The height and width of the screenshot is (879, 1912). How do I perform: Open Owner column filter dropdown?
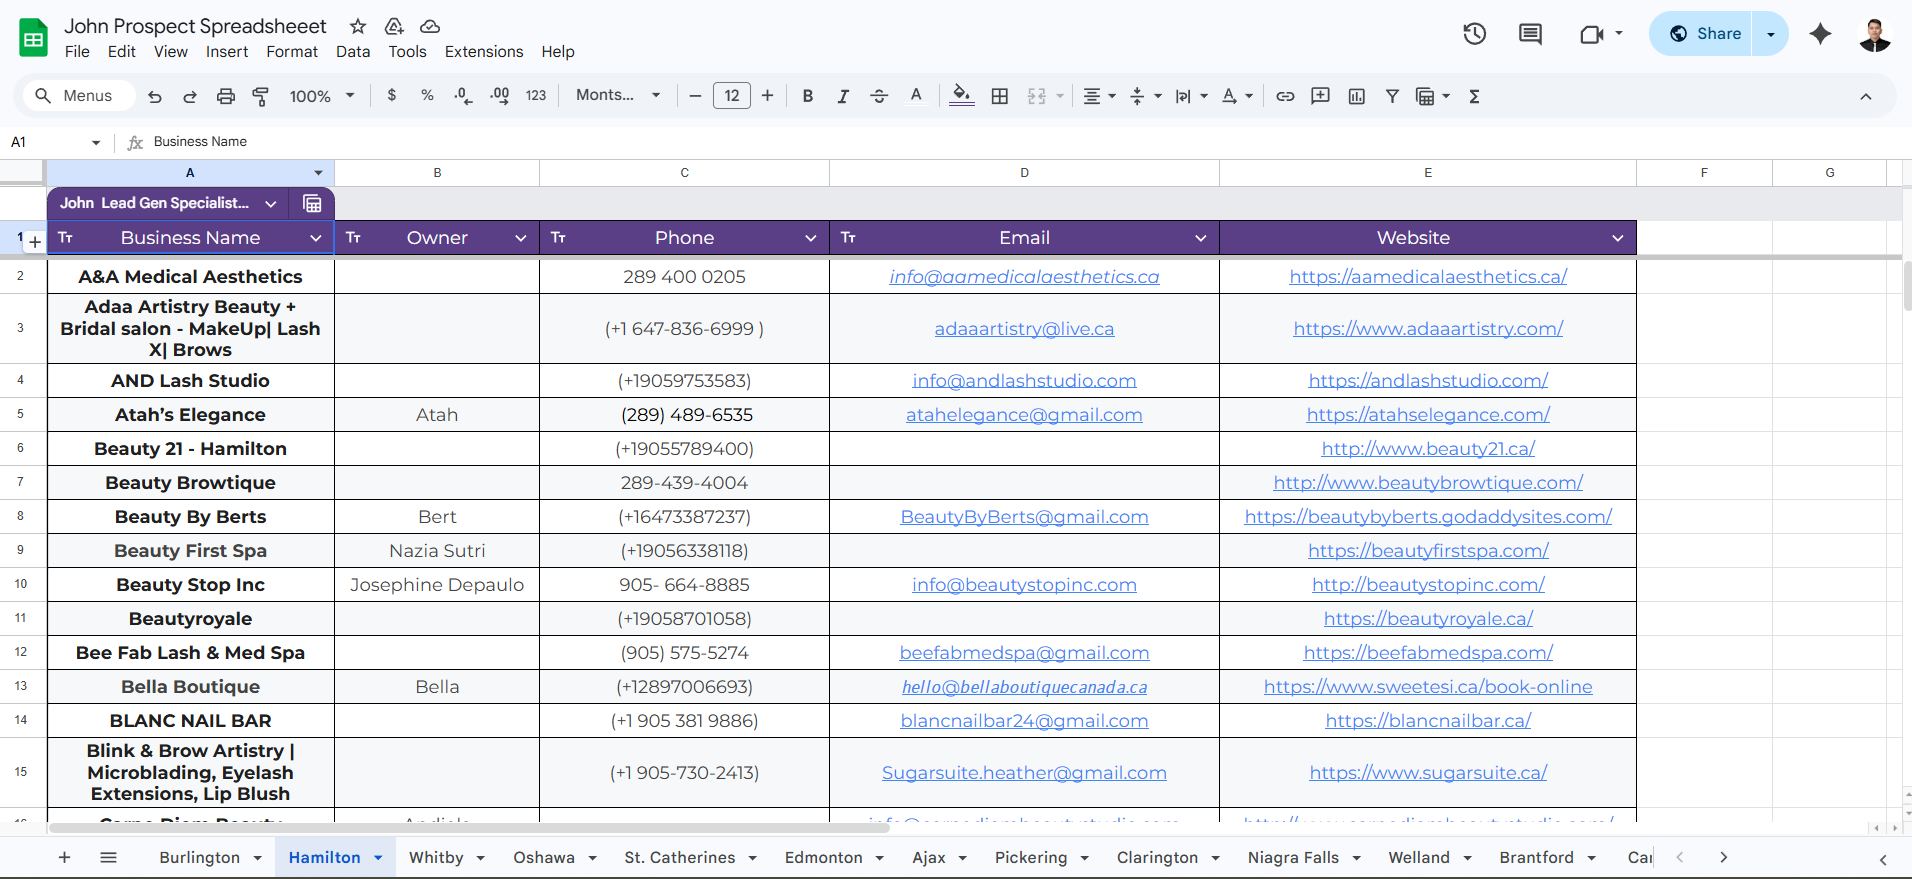coord(521,238)
